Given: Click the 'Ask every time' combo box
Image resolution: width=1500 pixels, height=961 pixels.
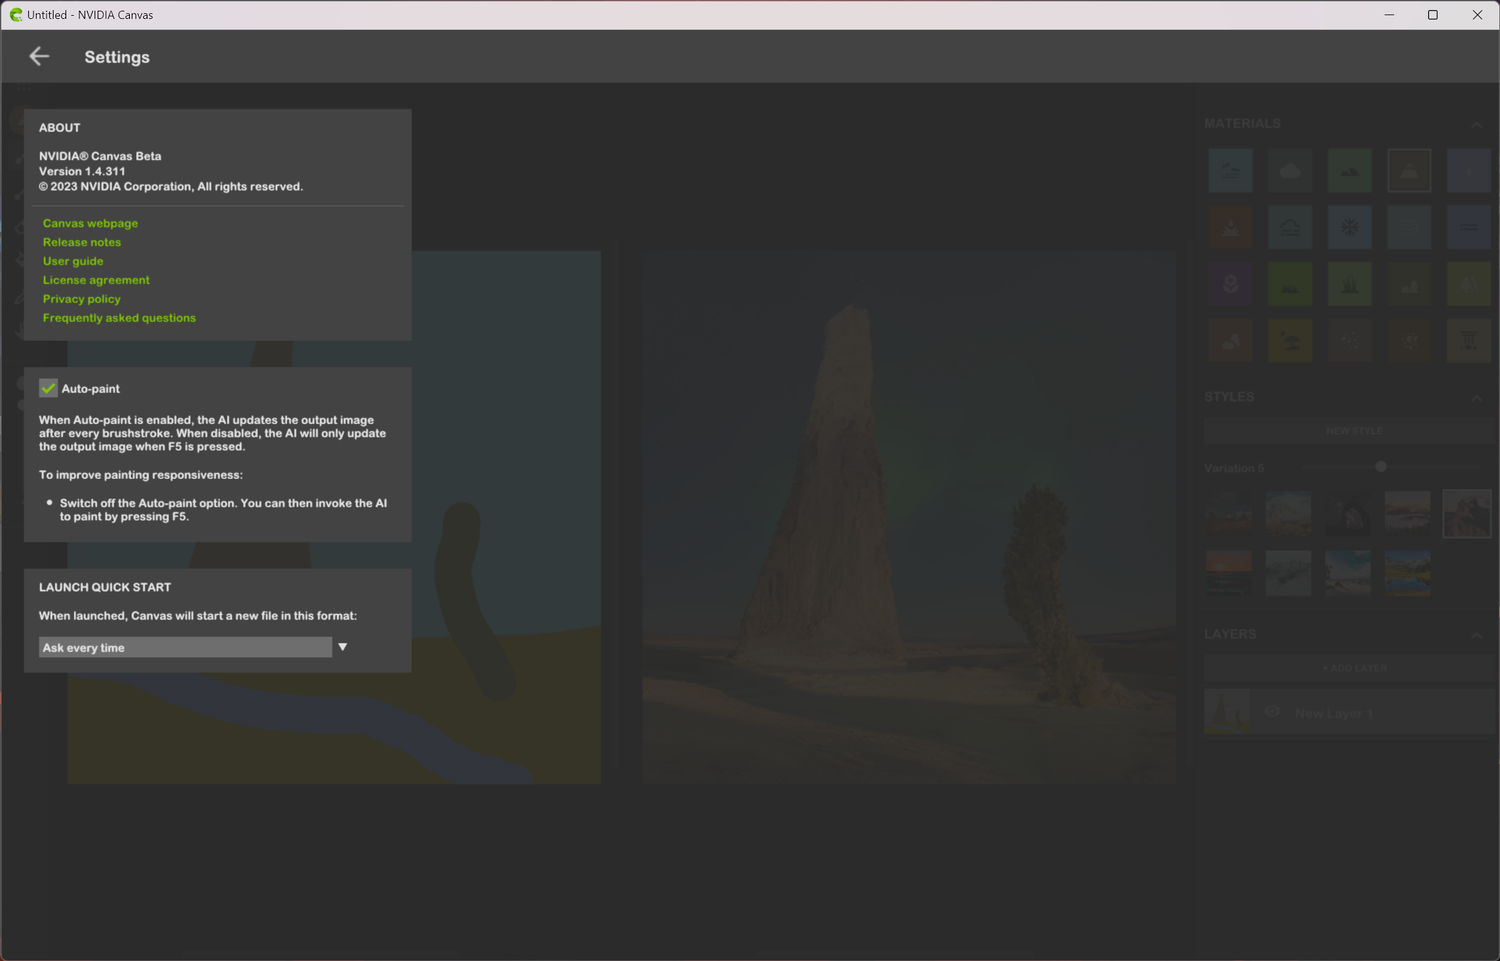Looking at the screenshot, I should tap(185, 647).
